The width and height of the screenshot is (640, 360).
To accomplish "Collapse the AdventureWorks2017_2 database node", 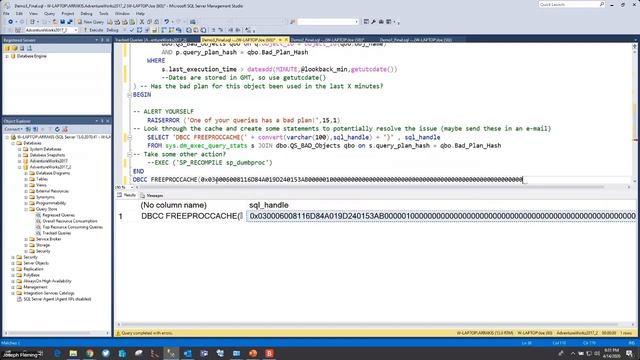I will (x=19, y=167).
